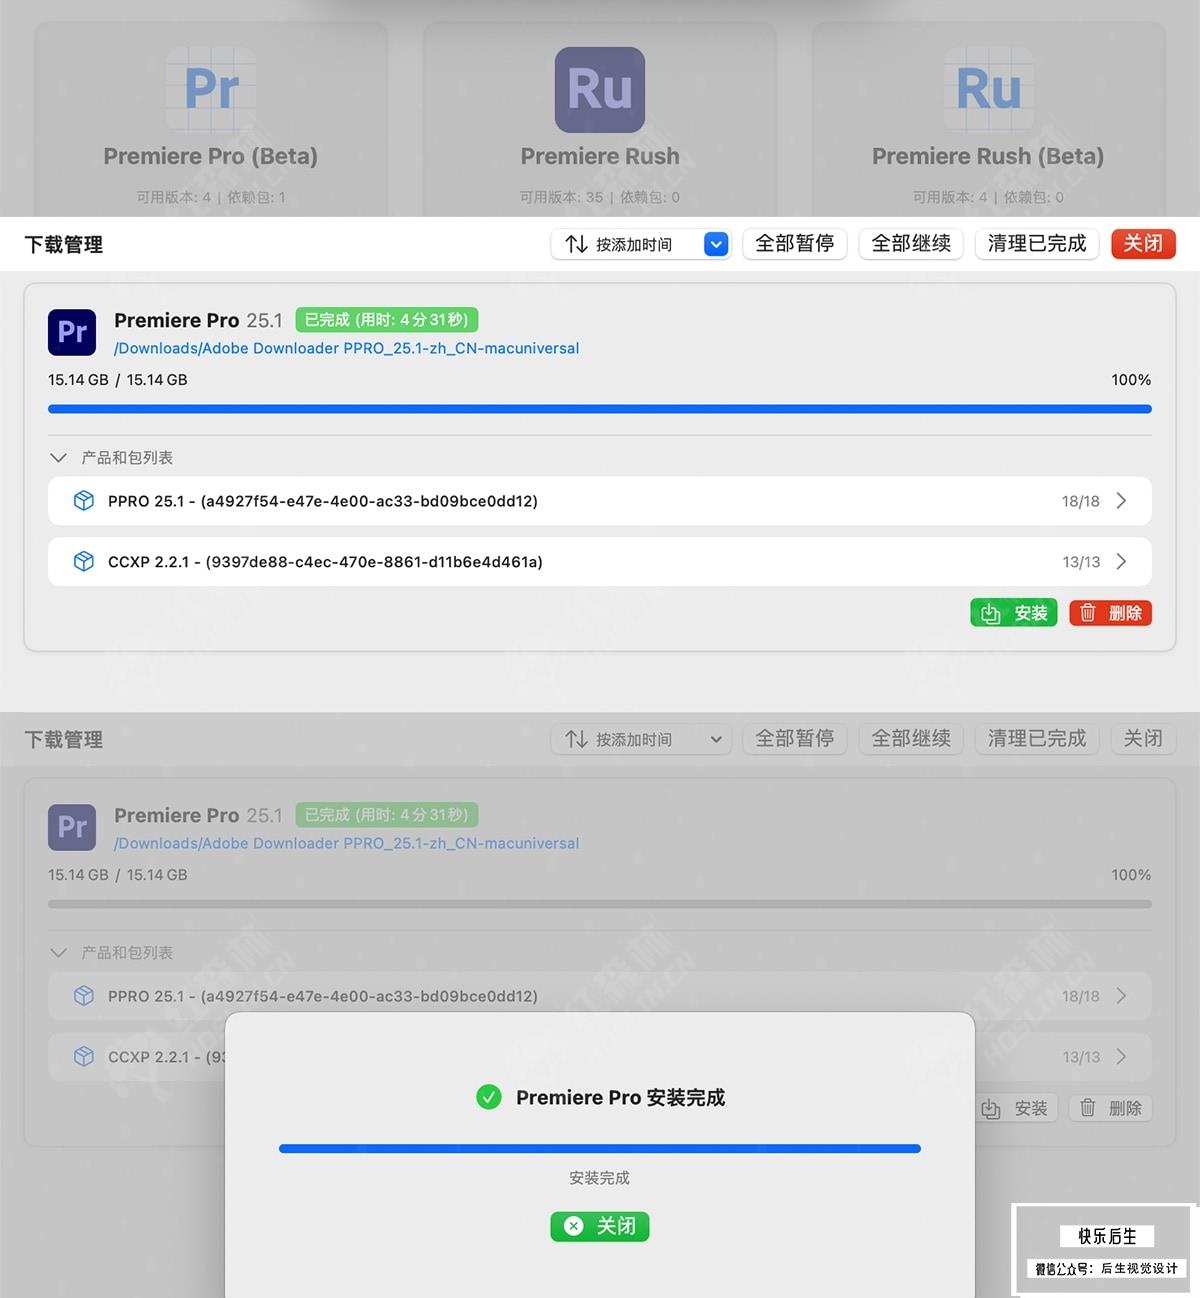Click the dimmed "Premiere Pro 25.1" title
1200x1298 pixels.
coord(198,815)
